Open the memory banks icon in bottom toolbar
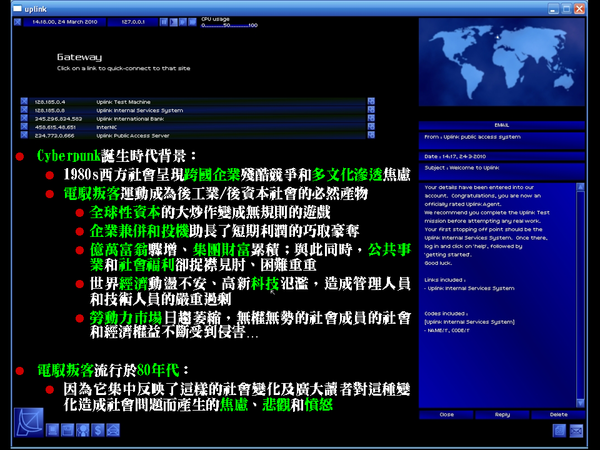Screen dimensions: 600x450 pyautogui.click(x=68, y=430)
